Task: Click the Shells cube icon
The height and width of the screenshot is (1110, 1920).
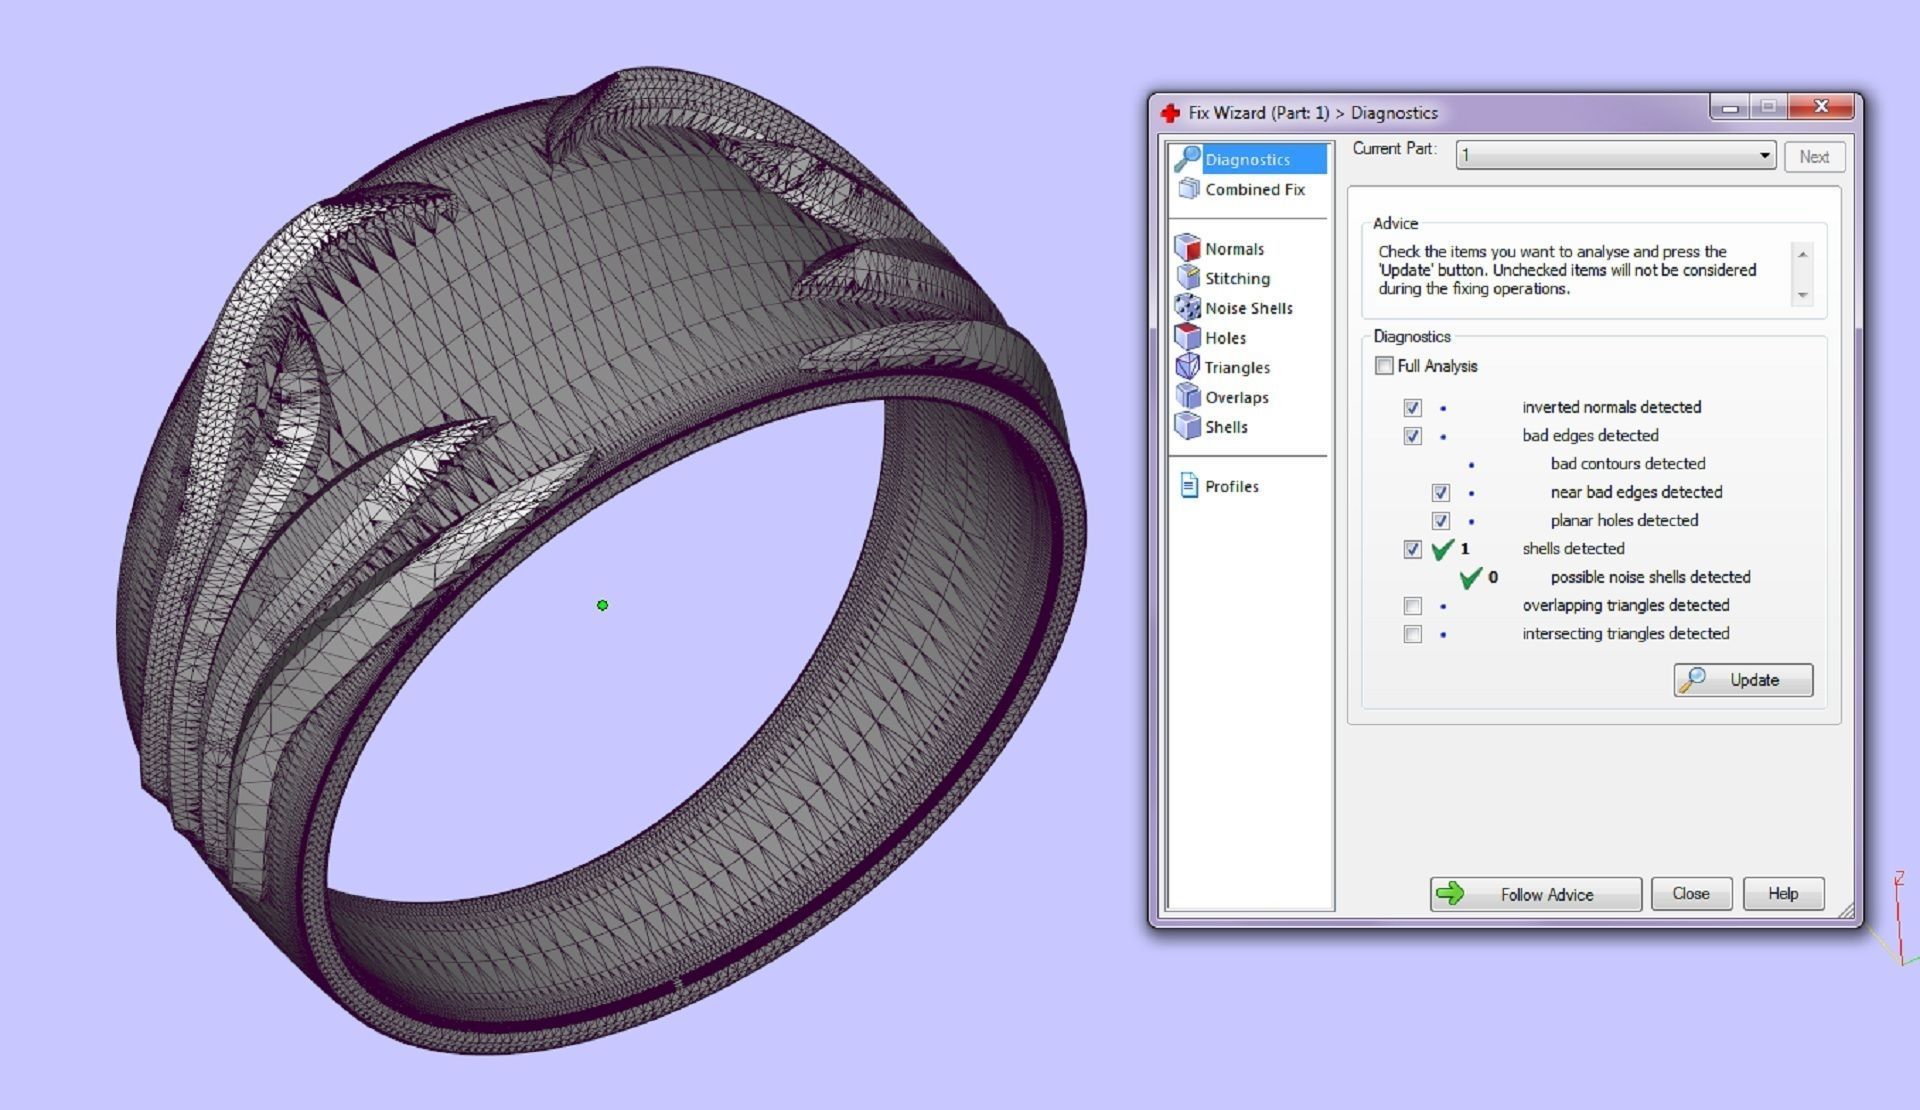Action: click(x=1187, y=426)
